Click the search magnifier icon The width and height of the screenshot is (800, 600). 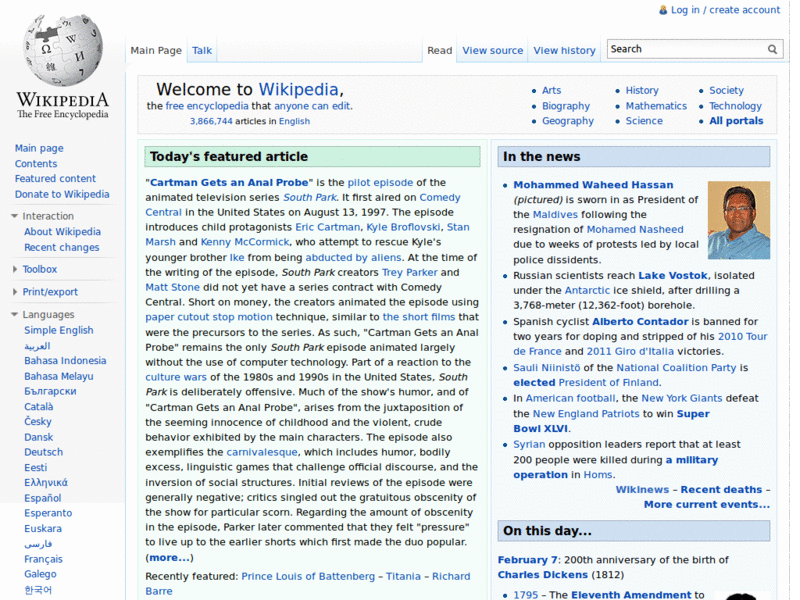[x=772, y=49]
